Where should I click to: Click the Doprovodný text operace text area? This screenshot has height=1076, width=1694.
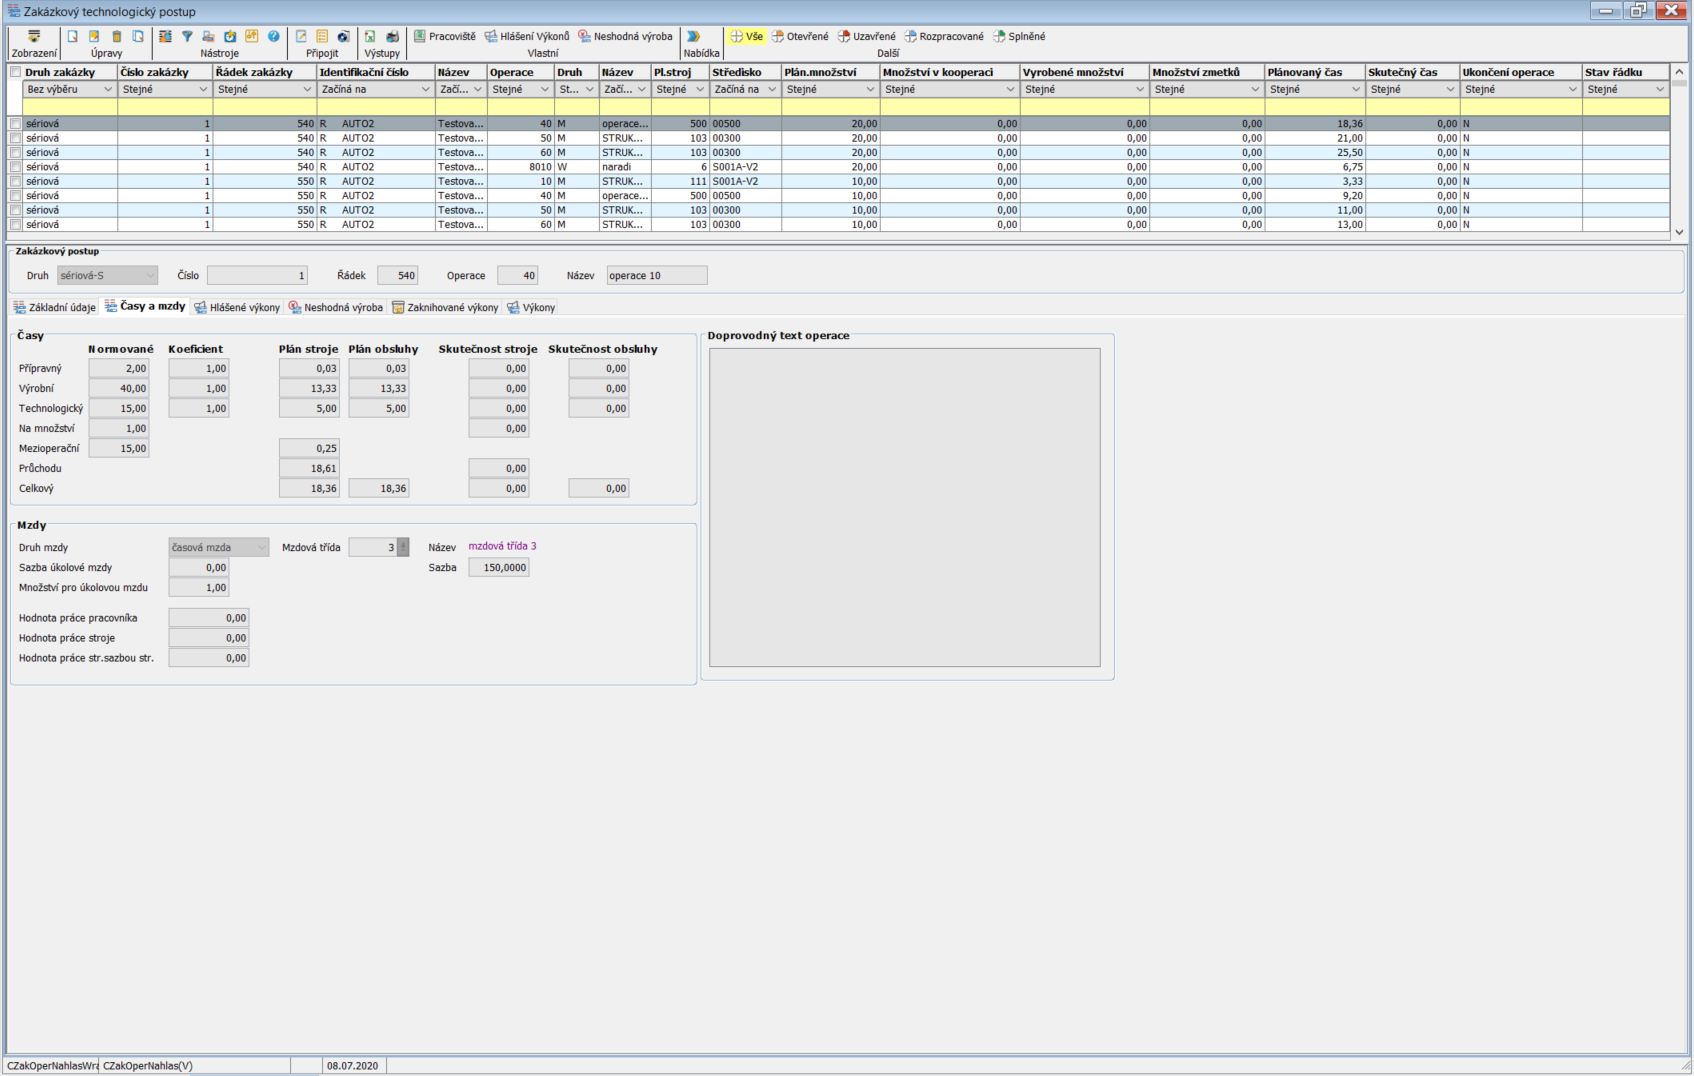904,507
